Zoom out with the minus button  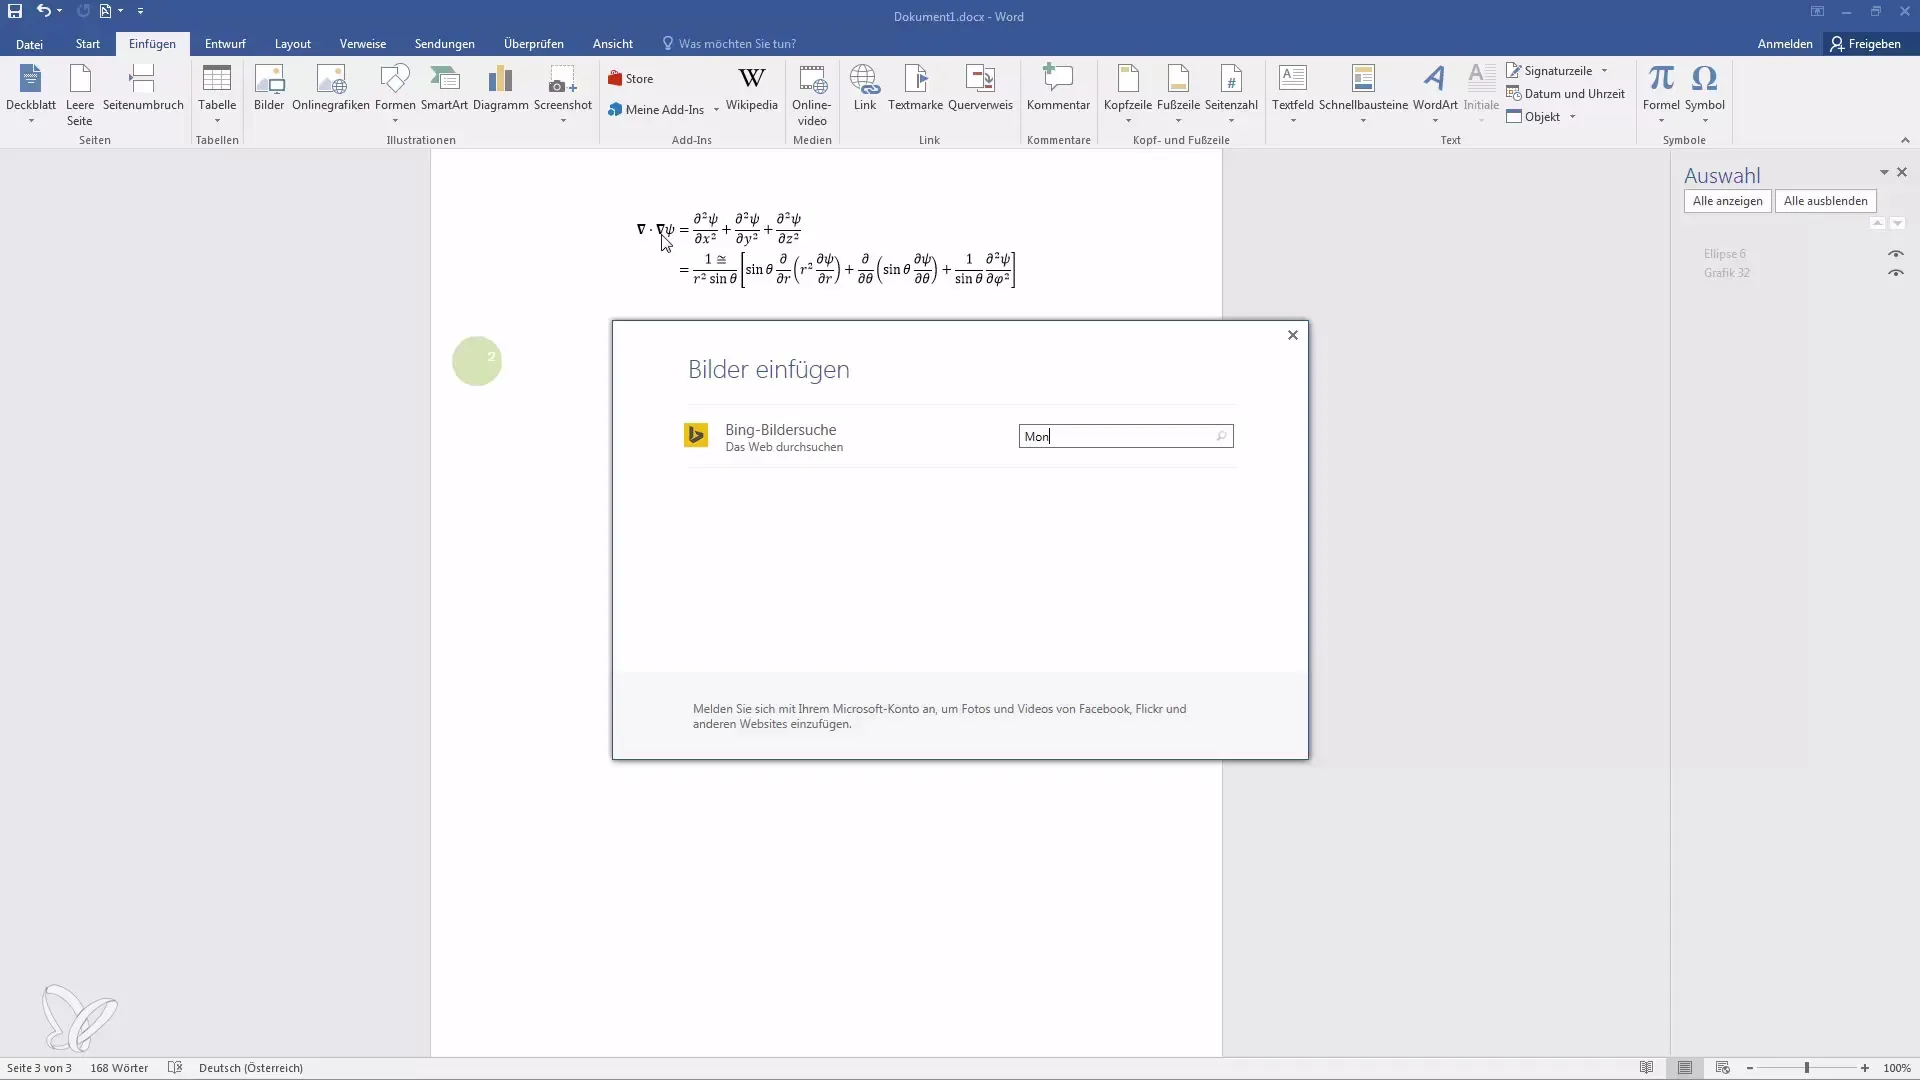tap(1749, 1068)
